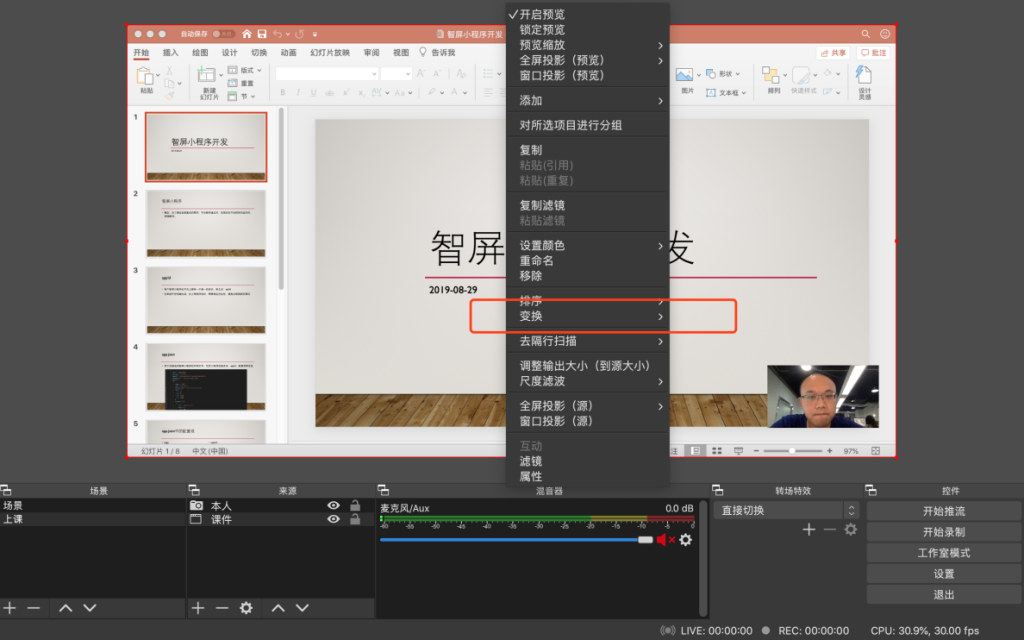1024x640 pixels.
Task: Choose 滤镜 from the context menu
Action: tap(531, 461)
